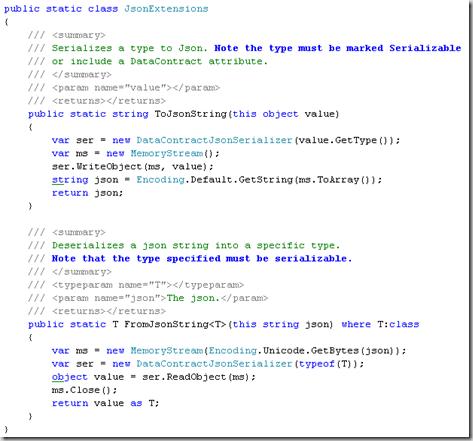Click the typeparam name="T" doc tag
The height and width of the screenshot is (441, 473).
coord(148,285)
